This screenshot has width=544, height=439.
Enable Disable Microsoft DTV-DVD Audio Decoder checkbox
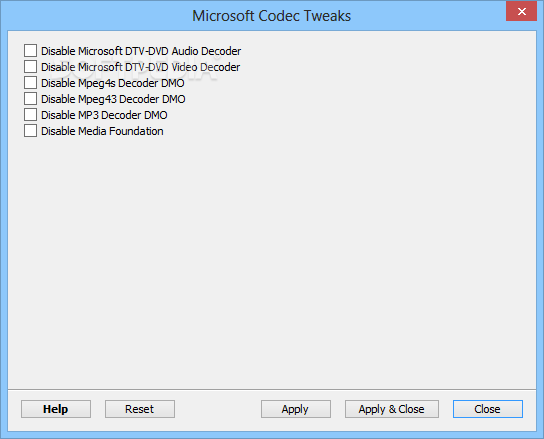[x=31, y=51]
